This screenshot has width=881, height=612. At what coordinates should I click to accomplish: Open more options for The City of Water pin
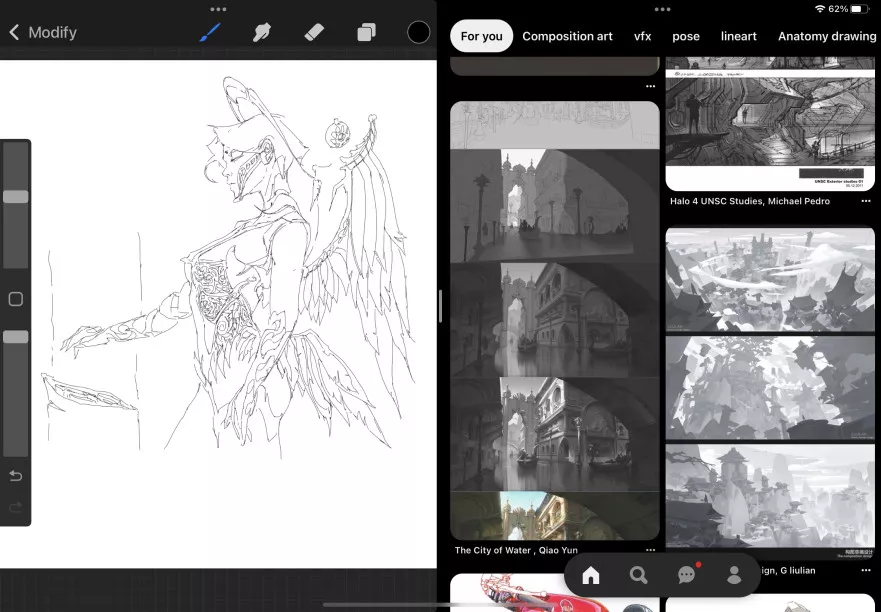click(x=650, y=550)
